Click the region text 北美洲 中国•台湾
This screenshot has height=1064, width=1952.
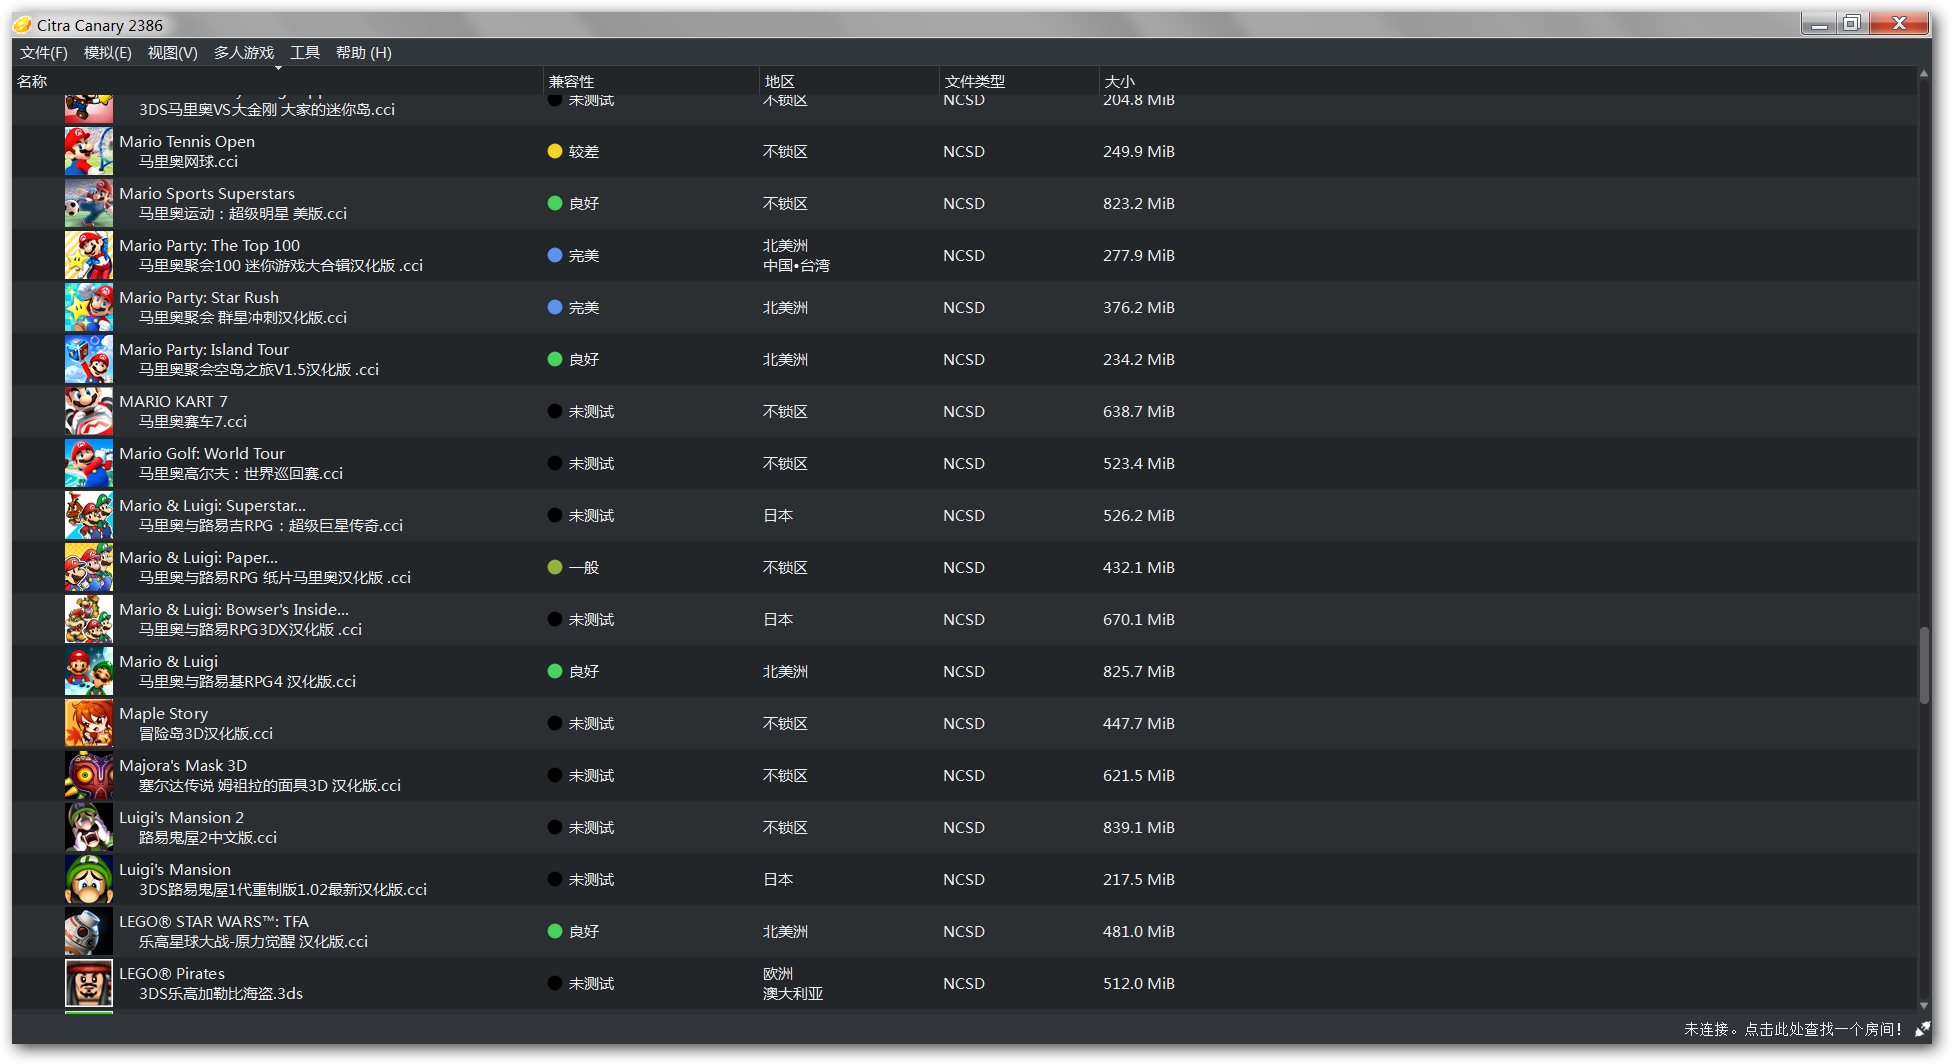point(796,256)
